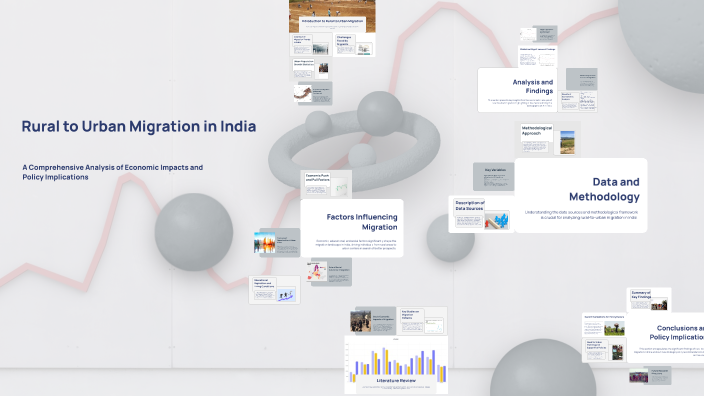The height and width of the screenshot is (396, 704).
Task: Select the "Key Studies on Migration Patterns" slide
Action: [422, 321]
